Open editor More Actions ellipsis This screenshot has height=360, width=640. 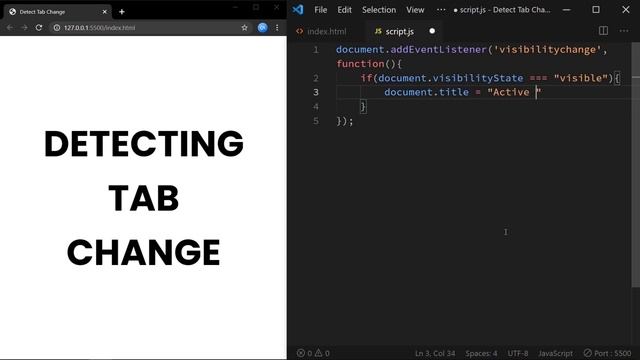click(624, 31)
